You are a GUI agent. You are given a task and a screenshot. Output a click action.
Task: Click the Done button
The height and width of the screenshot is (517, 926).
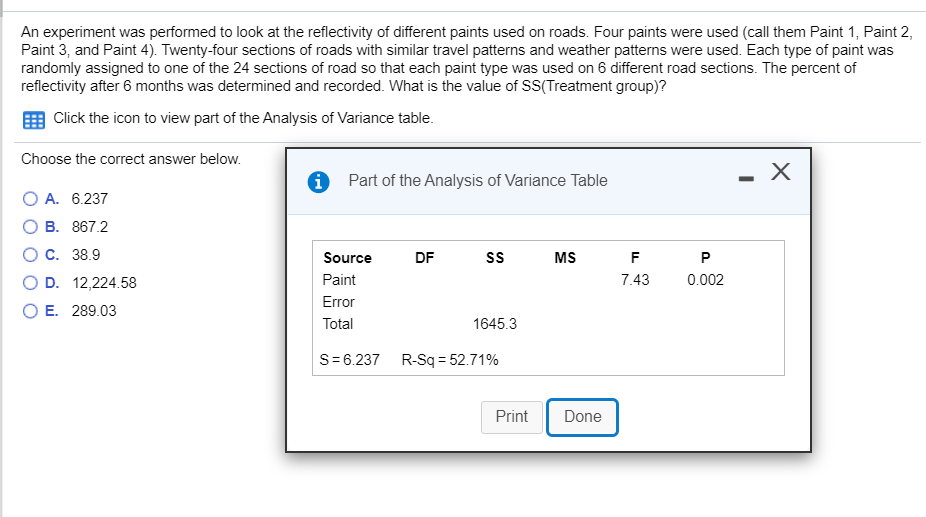pyautogui.click(x=582, y=417)
